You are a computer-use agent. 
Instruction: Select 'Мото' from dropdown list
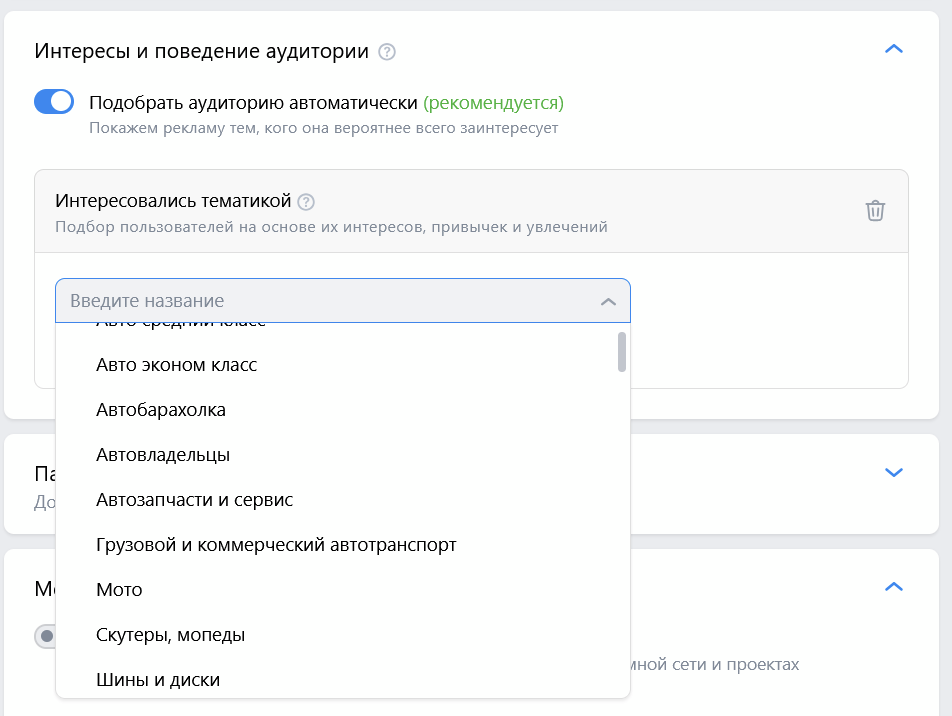pos(343,590)
